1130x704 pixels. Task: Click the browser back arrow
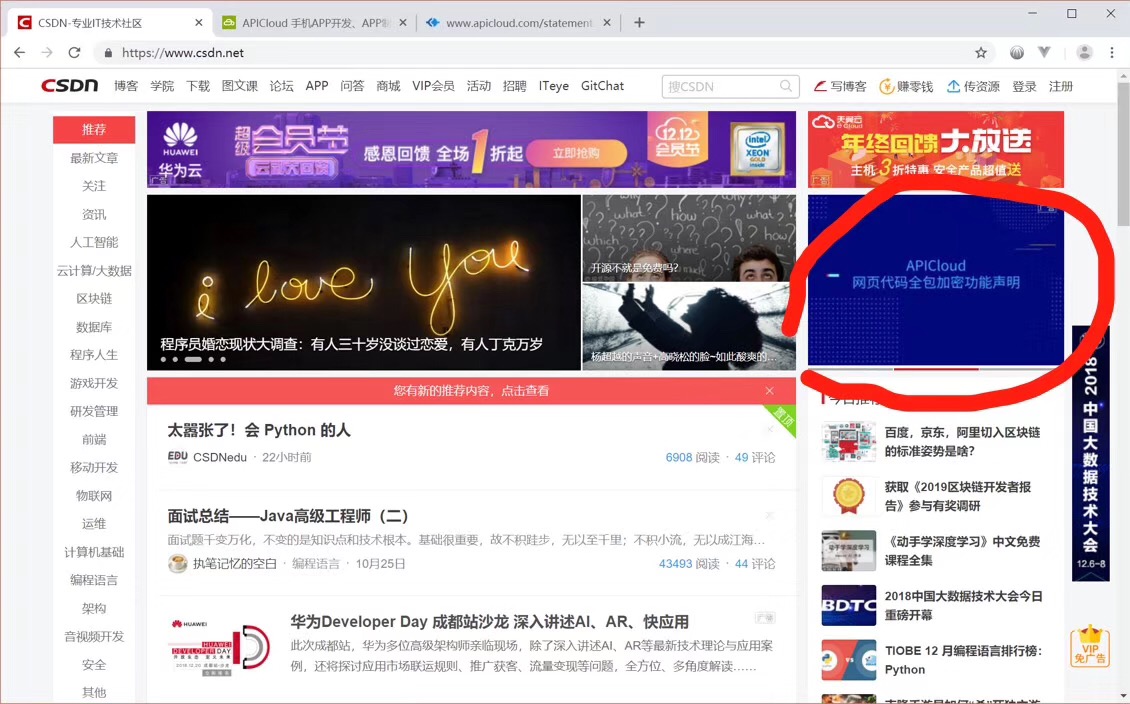coord(19,53)
